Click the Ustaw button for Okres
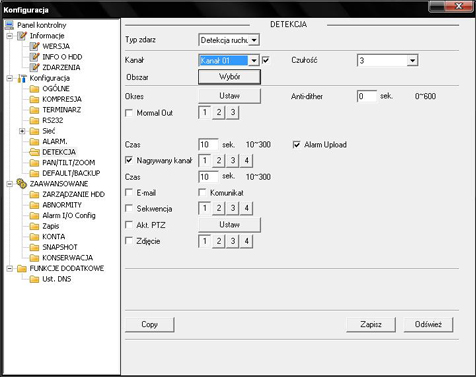 pos(229,96)
